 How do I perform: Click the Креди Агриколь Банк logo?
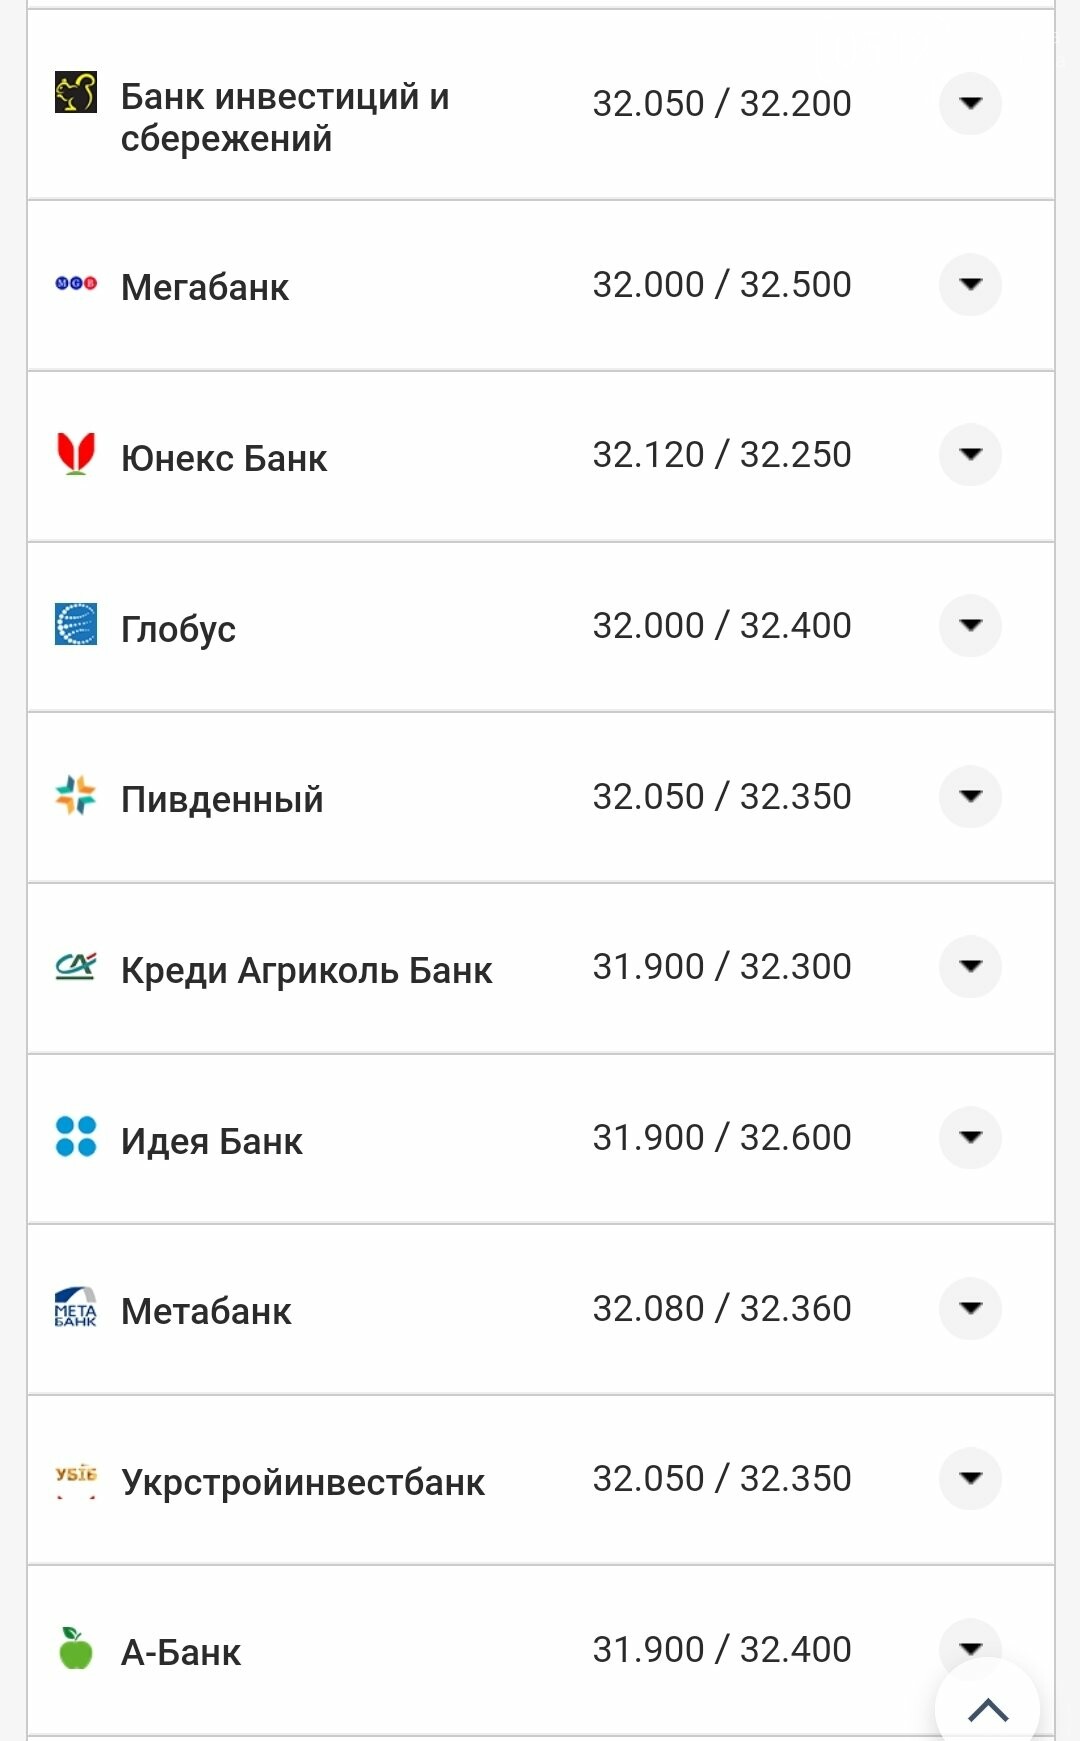(76, 966)
